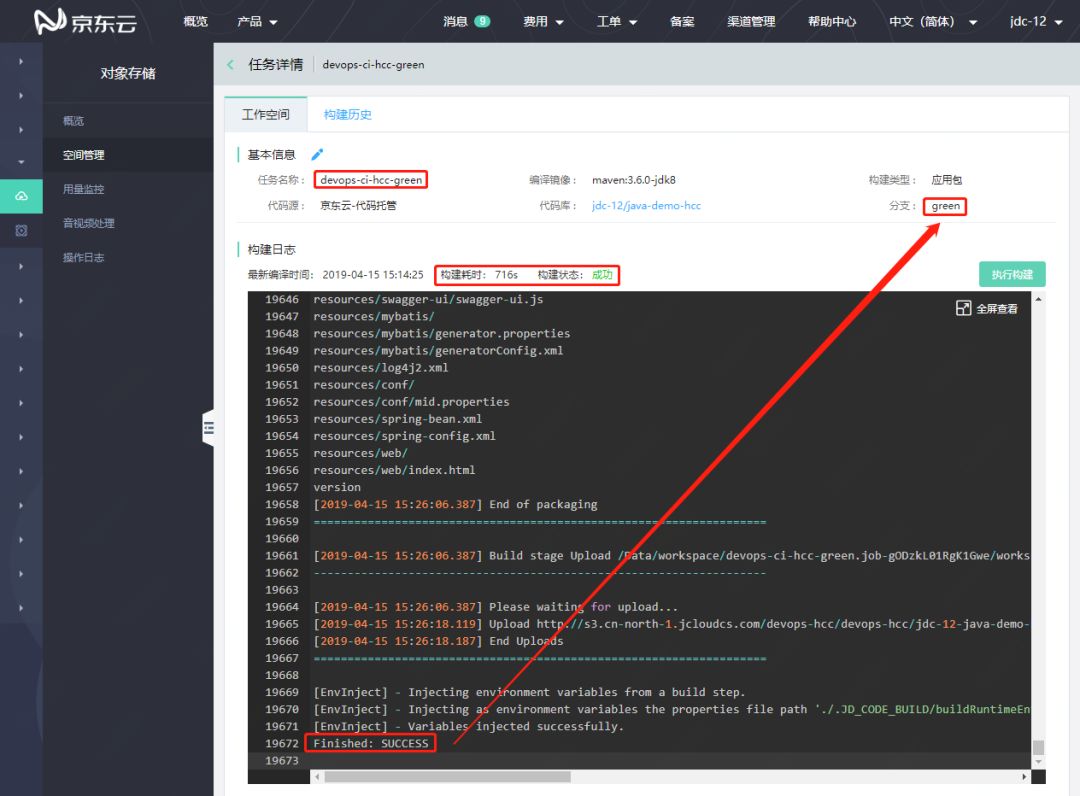Click the green branch value
The width and height of the screenshot is (1080, 796).
click(x=945, y=206)
